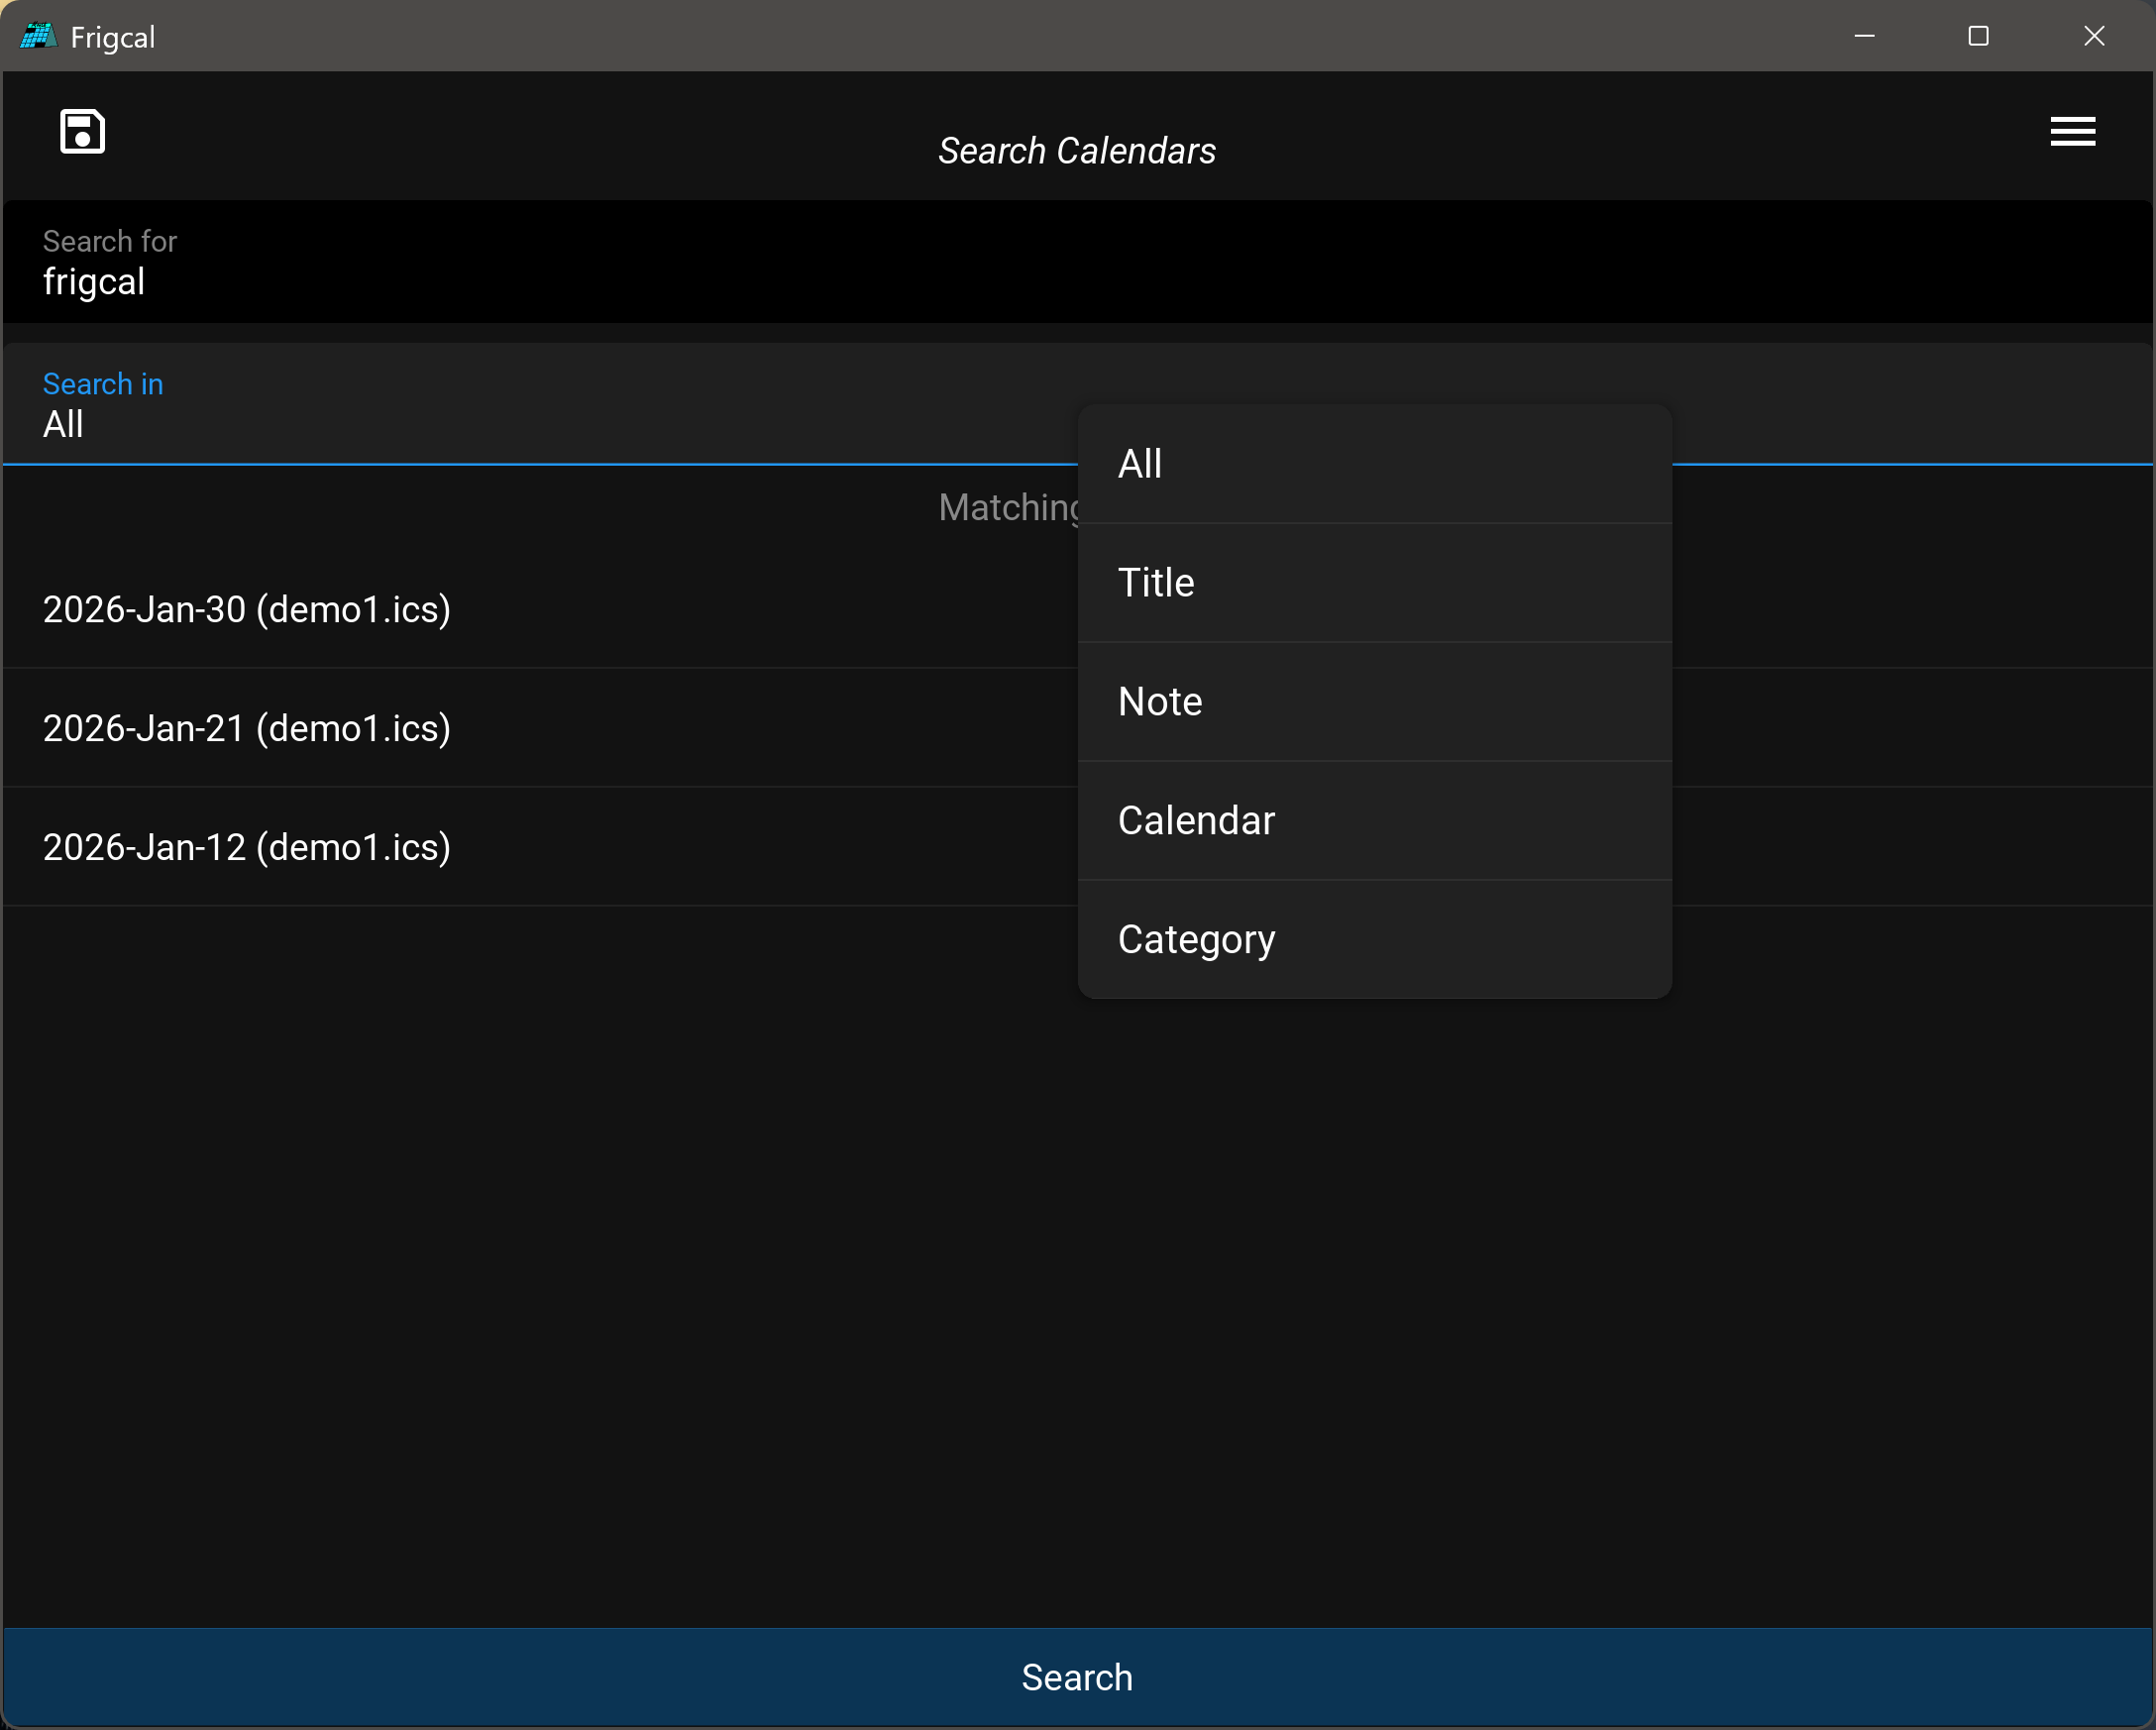Choose Note from the dropdown list
The image size is (2156, 1730).
1374,702
